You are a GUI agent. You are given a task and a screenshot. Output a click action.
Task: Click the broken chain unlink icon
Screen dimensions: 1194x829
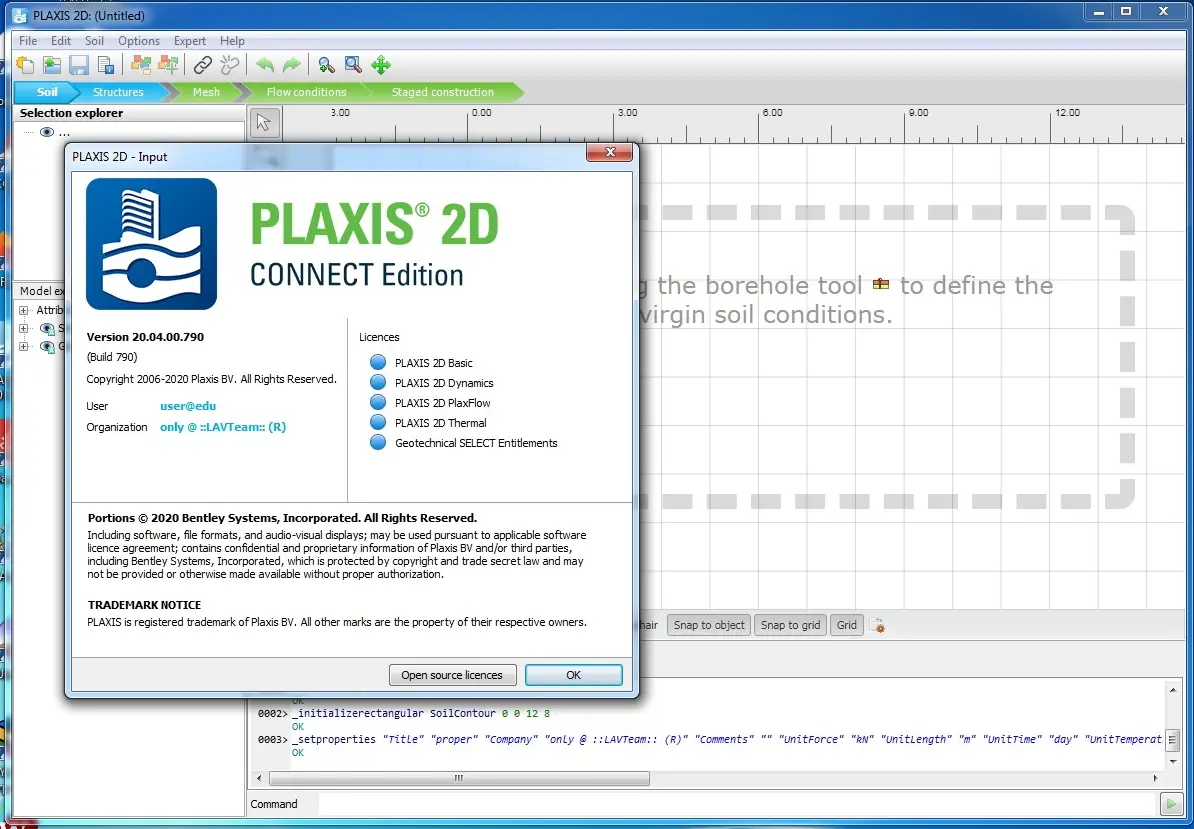pyautogui.click(x=229, y=65)
